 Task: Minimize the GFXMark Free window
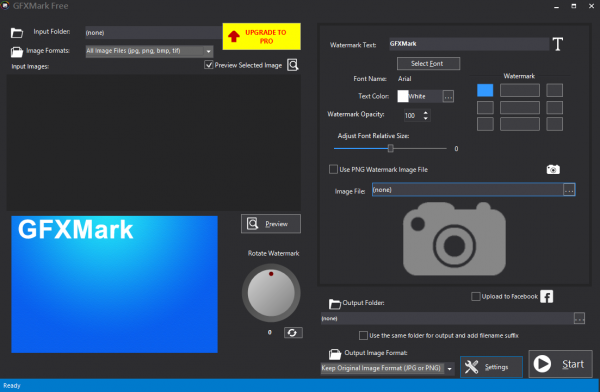(x=556, y=6)
